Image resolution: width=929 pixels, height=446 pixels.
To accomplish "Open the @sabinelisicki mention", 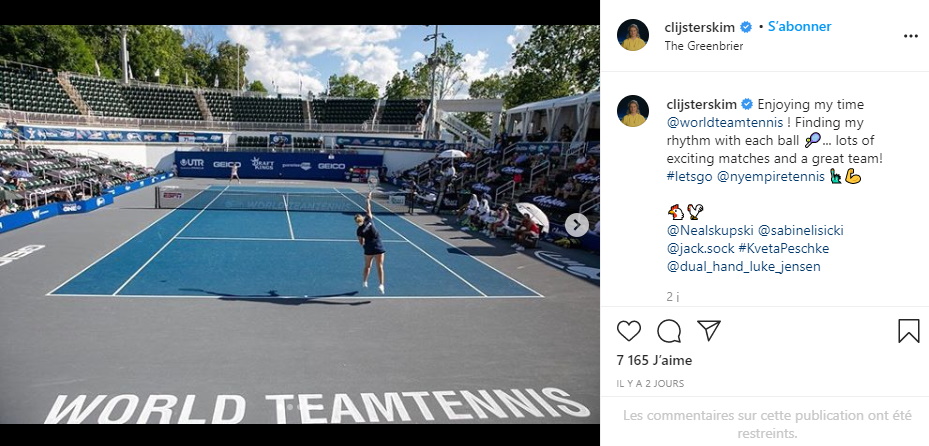I will coord(800,230).
